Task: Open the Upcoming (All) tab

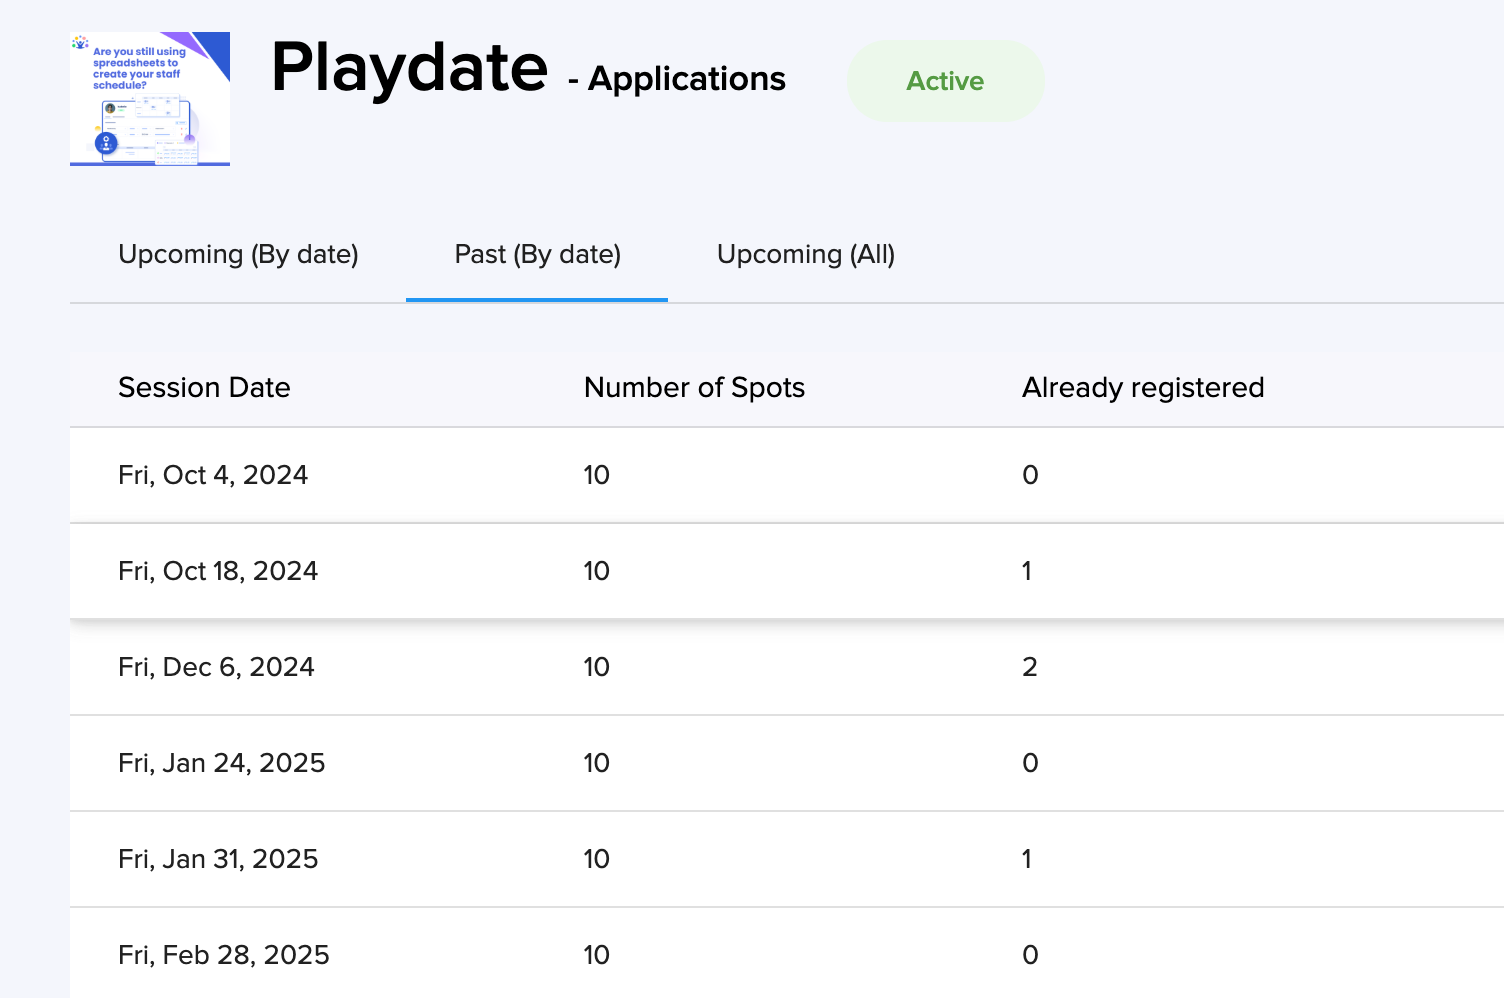Action: point(805,255)
